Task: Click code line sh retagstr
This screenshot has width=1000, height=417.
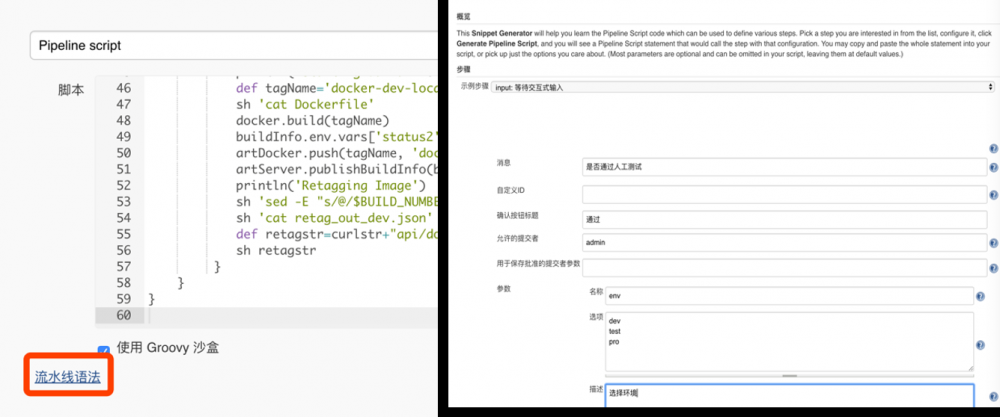Action: point(275,251)
